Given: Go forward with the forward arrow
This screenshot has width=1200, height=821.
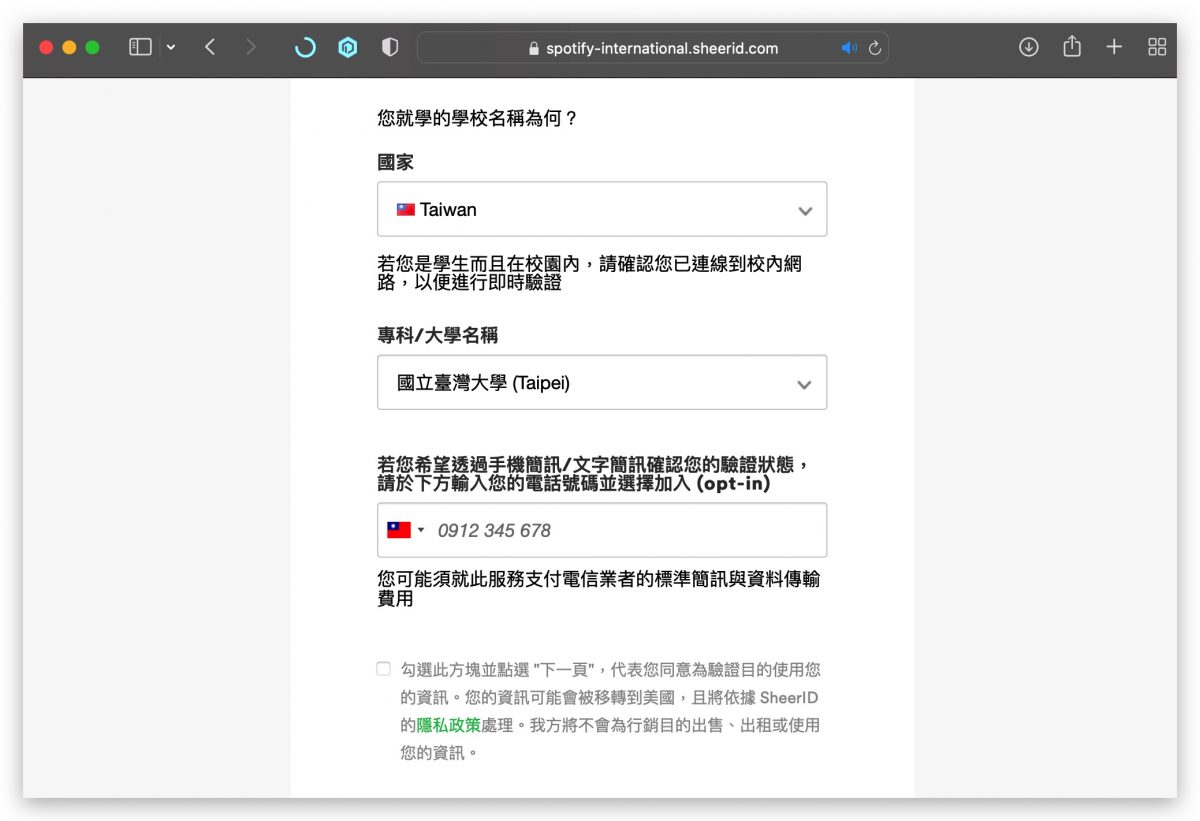Looking at the screenshot, I should pos(250,47).
